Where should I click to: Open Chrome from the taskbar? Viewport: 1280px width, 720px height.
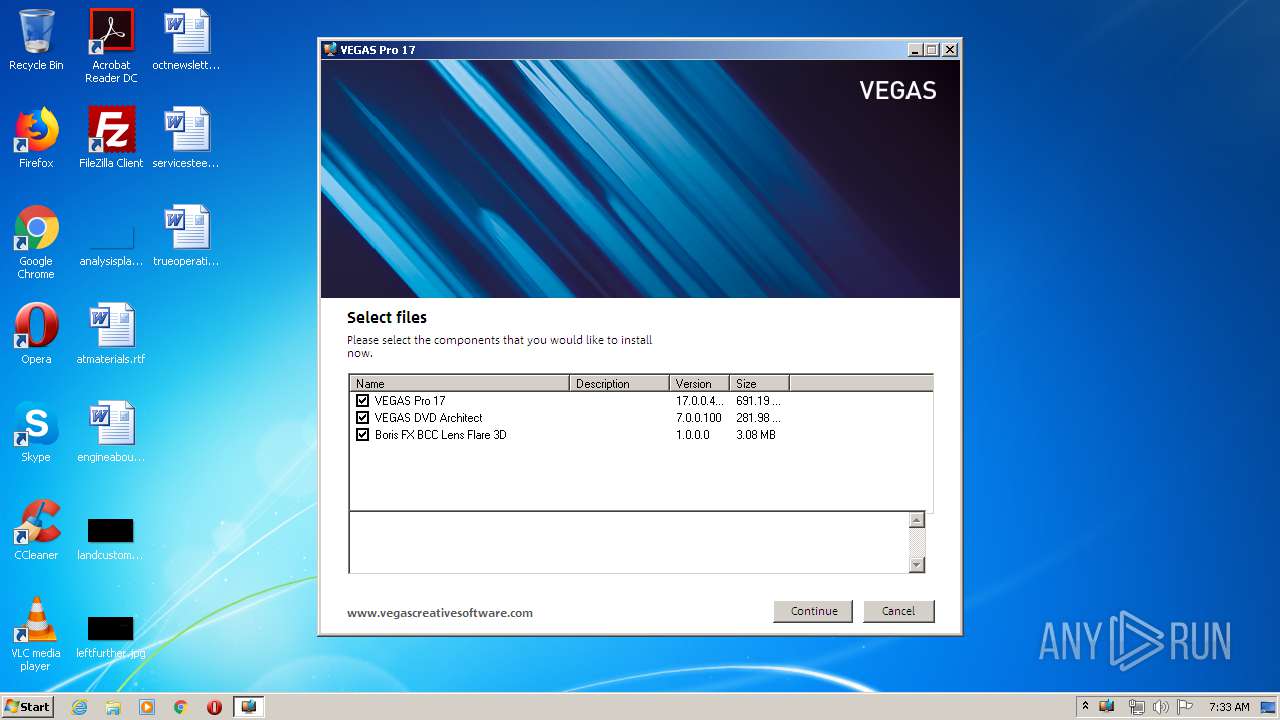181,707
